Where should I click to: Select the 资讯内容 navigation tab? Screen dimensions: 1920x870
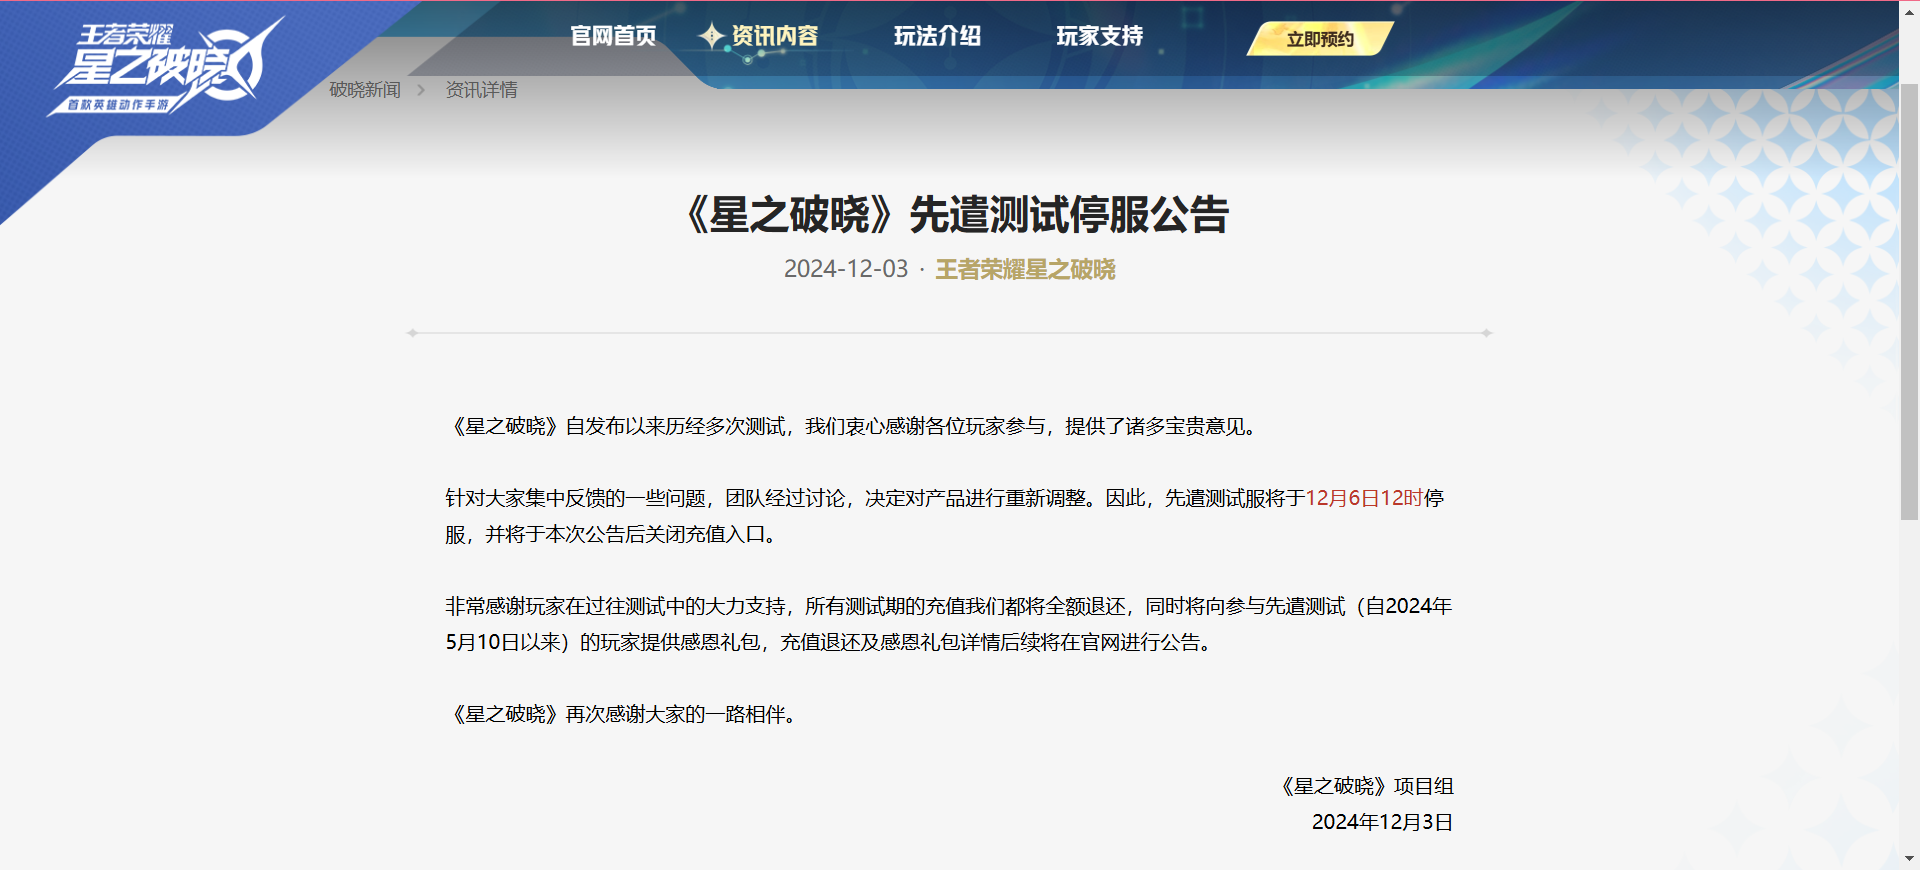pyautogui.click(x=774, y=37)
